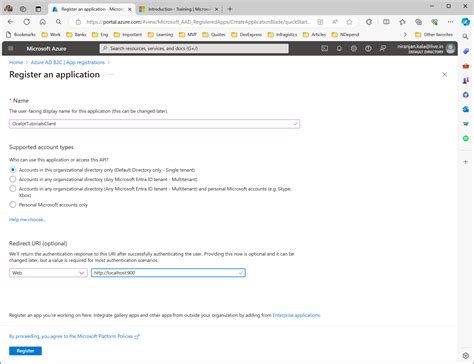This screenshot has height=364, width=474.
Task: Open the favorites hub
Action: tap(402, 22)
